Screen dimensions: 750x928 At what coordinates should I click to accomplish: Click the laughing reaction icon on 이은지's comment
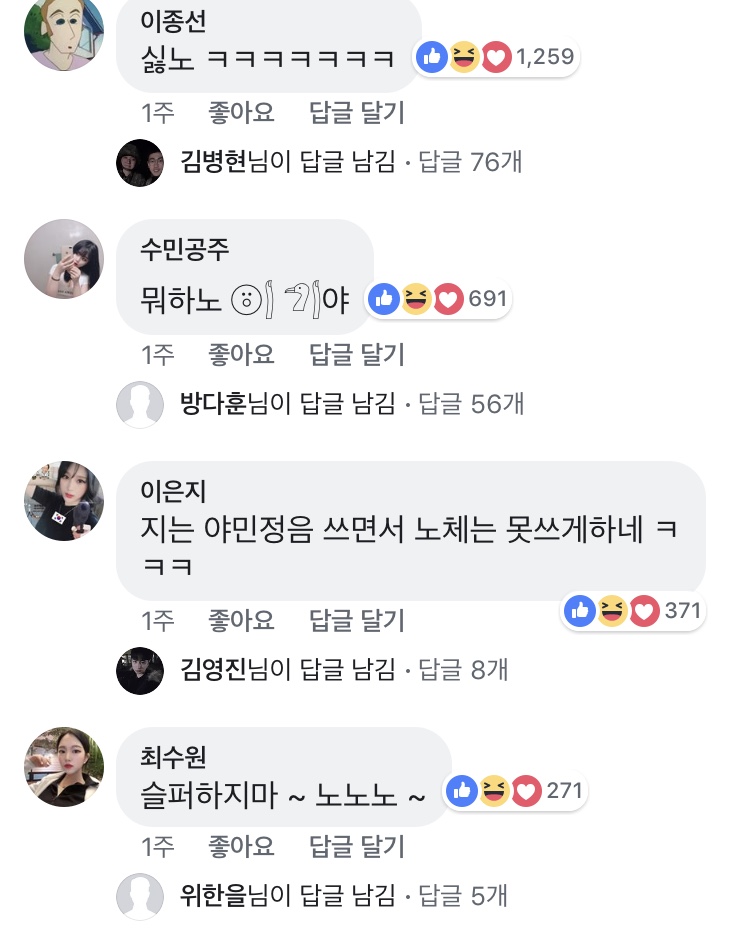(x=612, y=610)
